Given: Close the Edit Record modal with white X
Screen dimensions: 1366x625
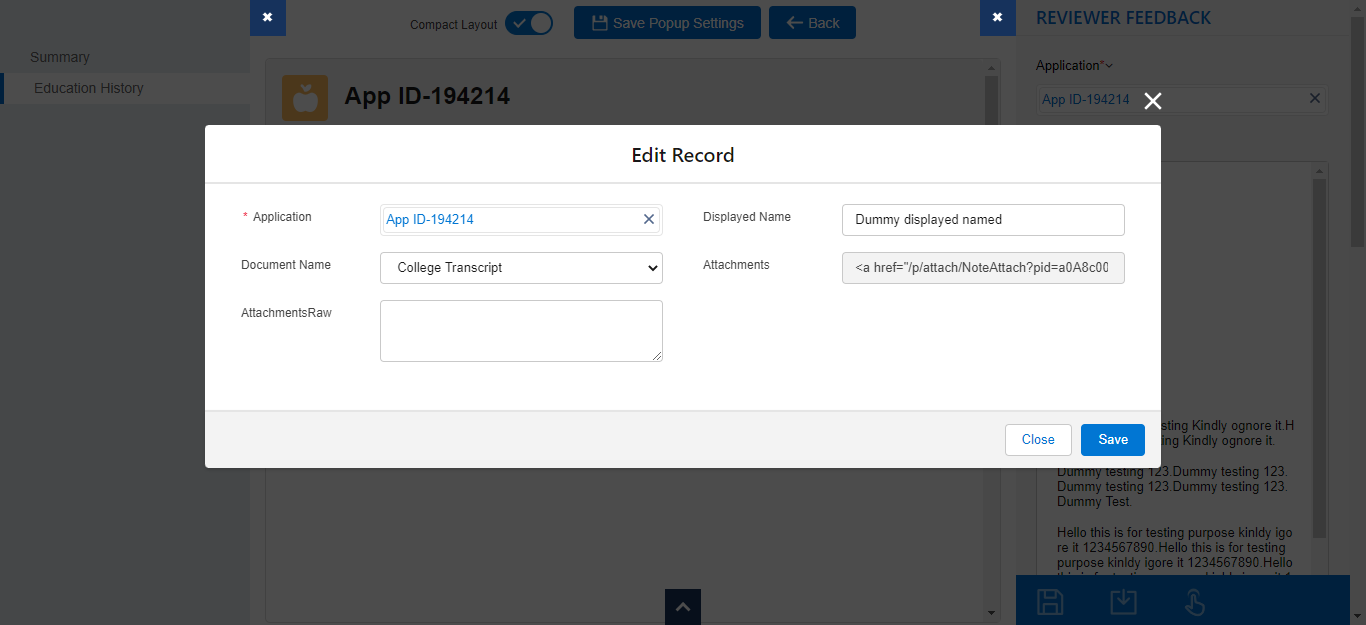Looking at the screenshot, I should 1153,101.
